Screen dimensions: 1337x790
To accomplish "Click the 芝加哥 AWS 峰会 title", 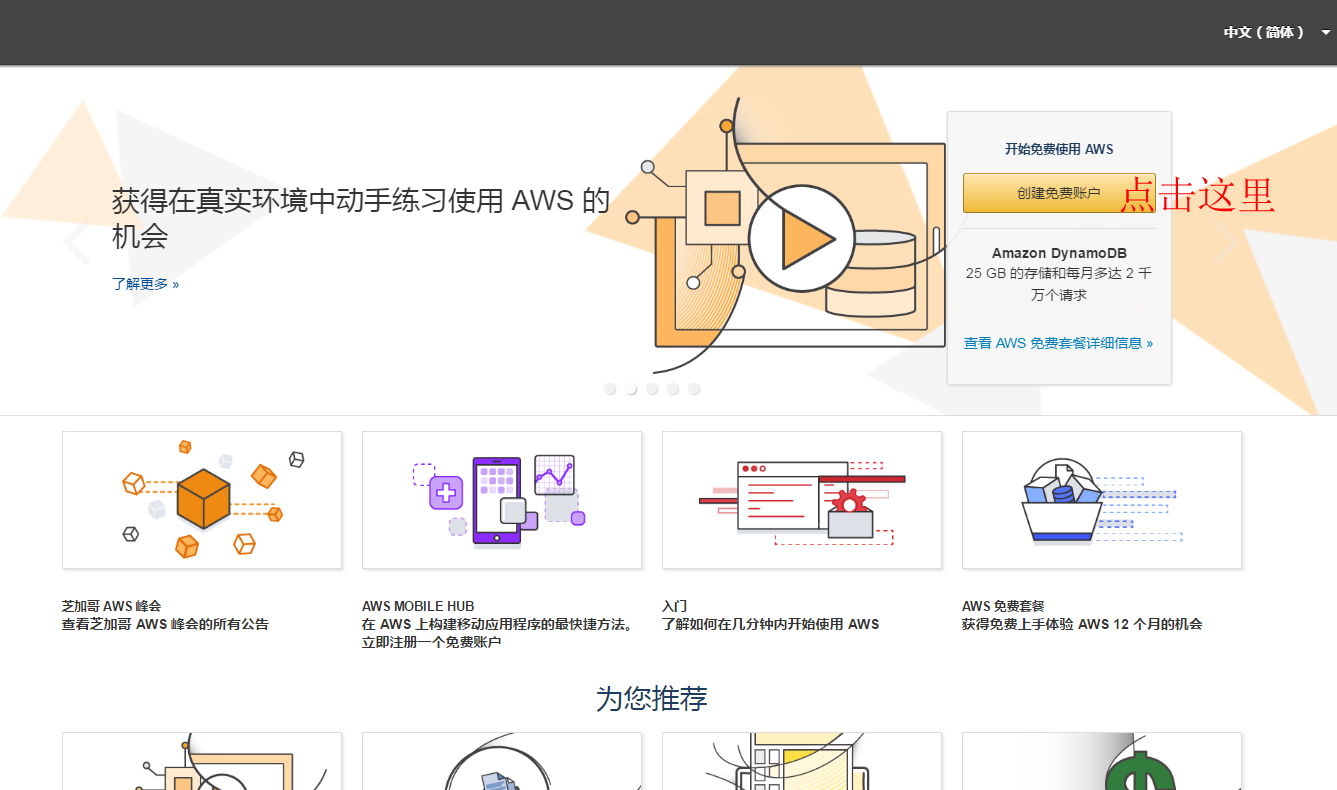I will pos(111,606).
